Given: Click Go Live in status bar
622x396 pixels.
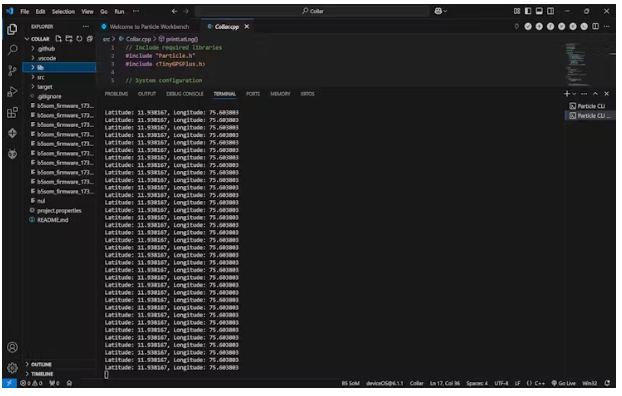Looking at the screenshot, I should 564,383.
